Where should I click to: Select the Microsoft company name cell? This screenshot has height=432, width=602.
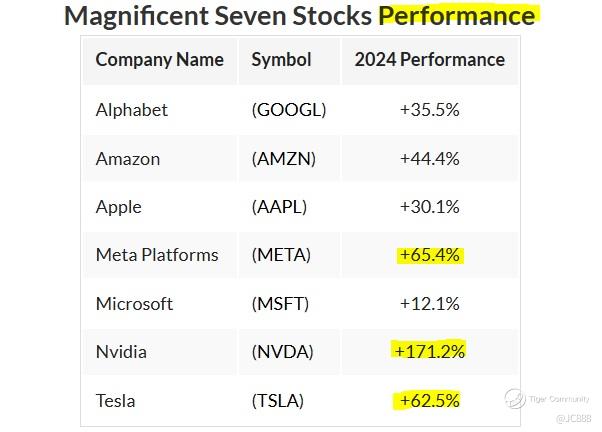(x=134, y=303)
